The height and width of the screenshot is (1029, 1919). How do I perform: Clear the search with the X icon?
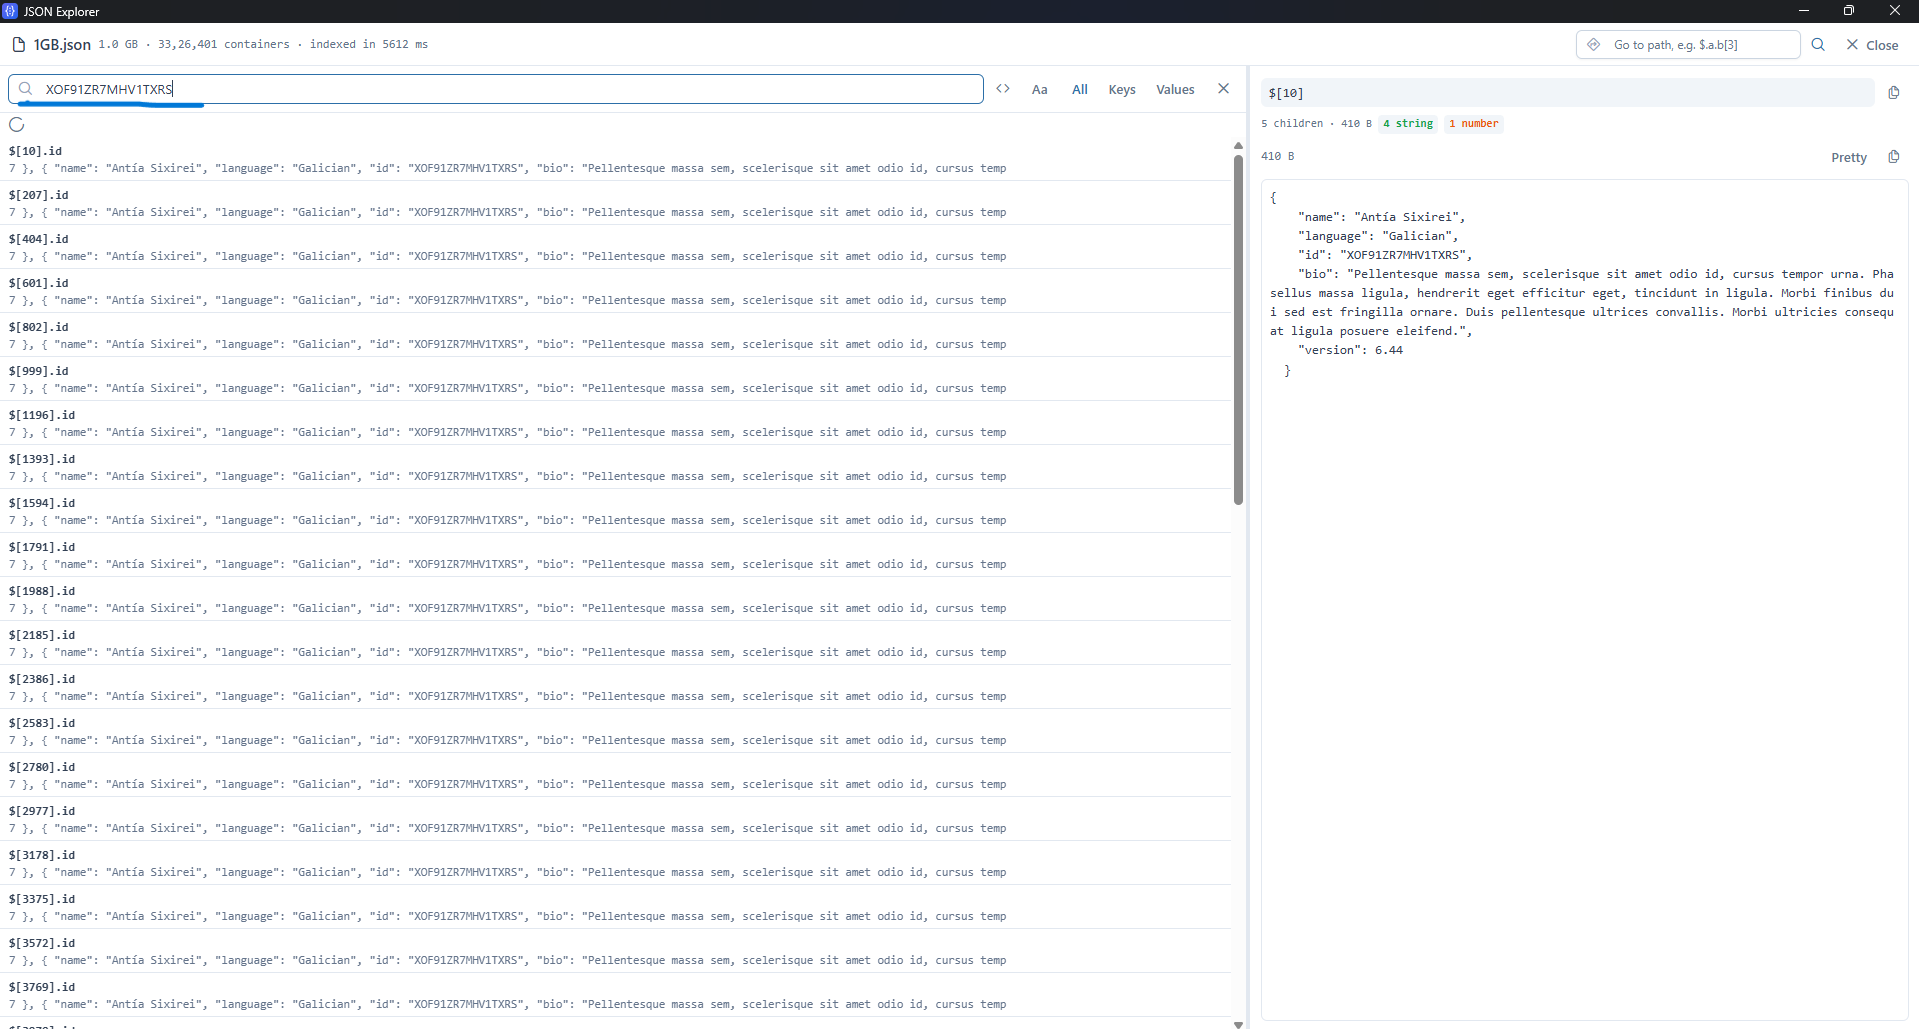[1223, 89]
